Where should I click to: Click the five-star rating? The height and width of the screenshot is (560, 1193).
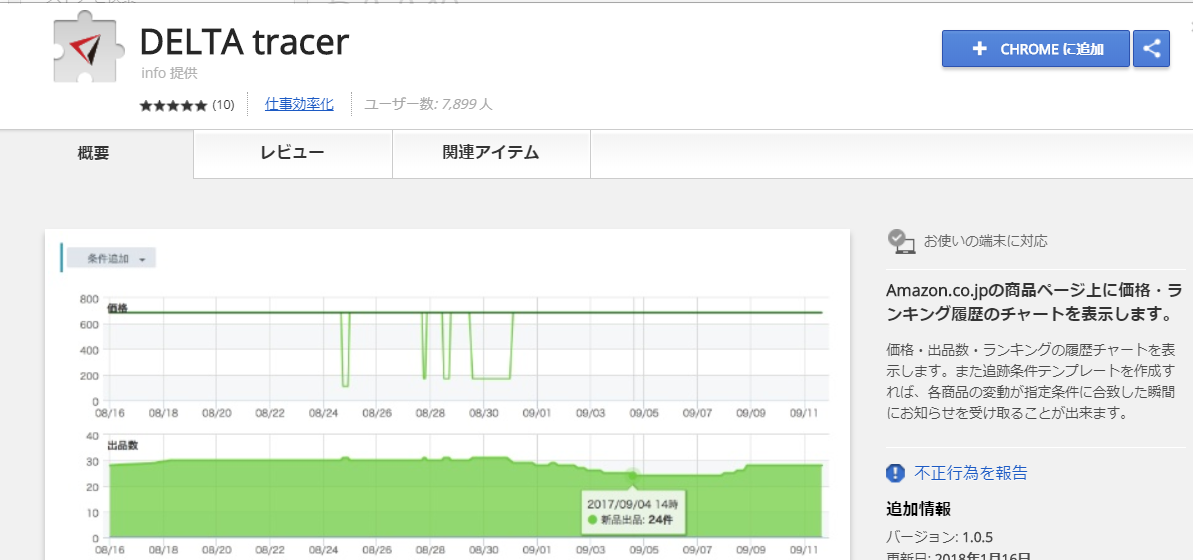173,105
